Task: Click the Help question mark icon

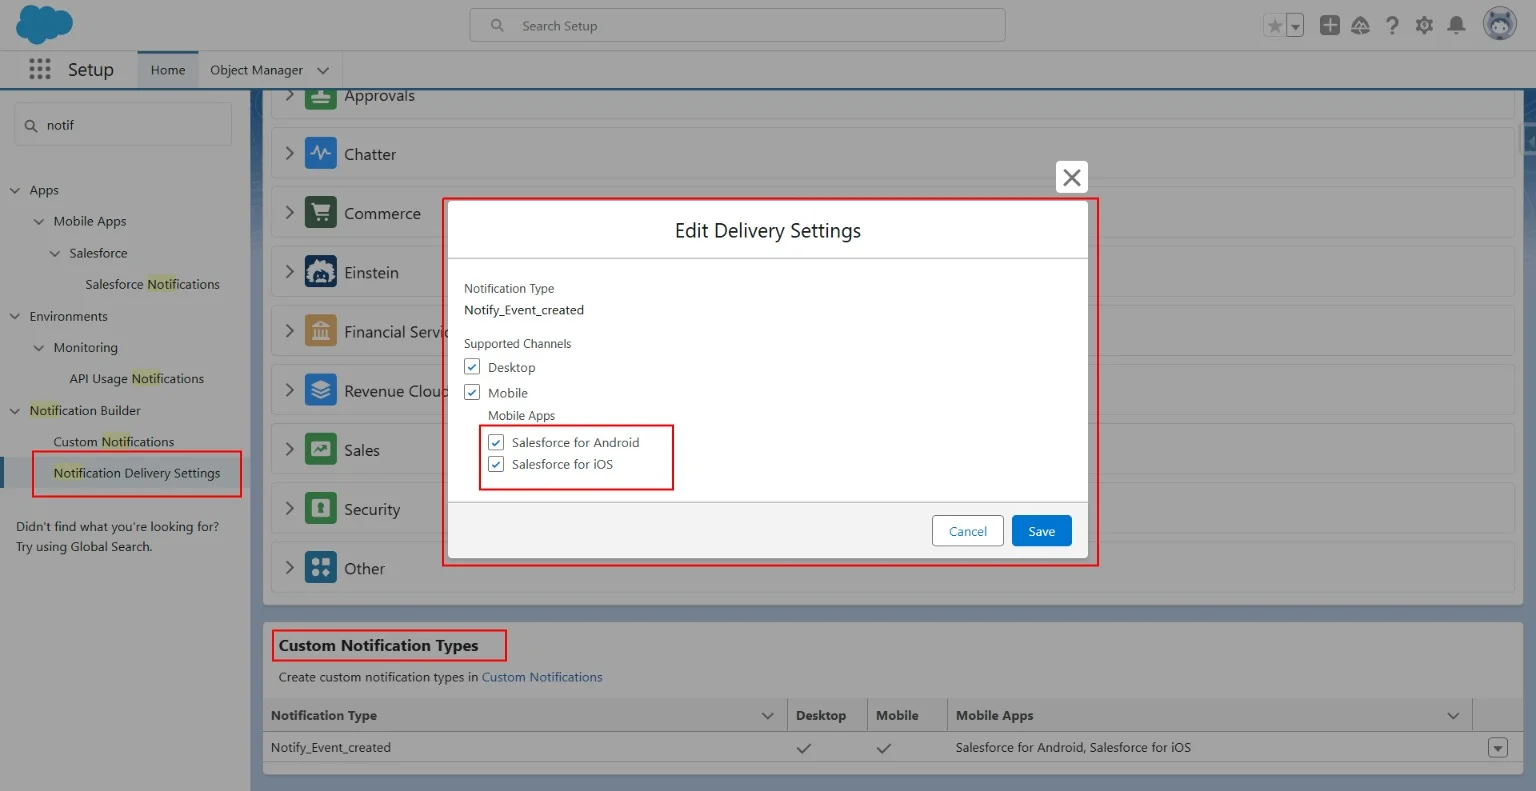Action: [1392, 26]
